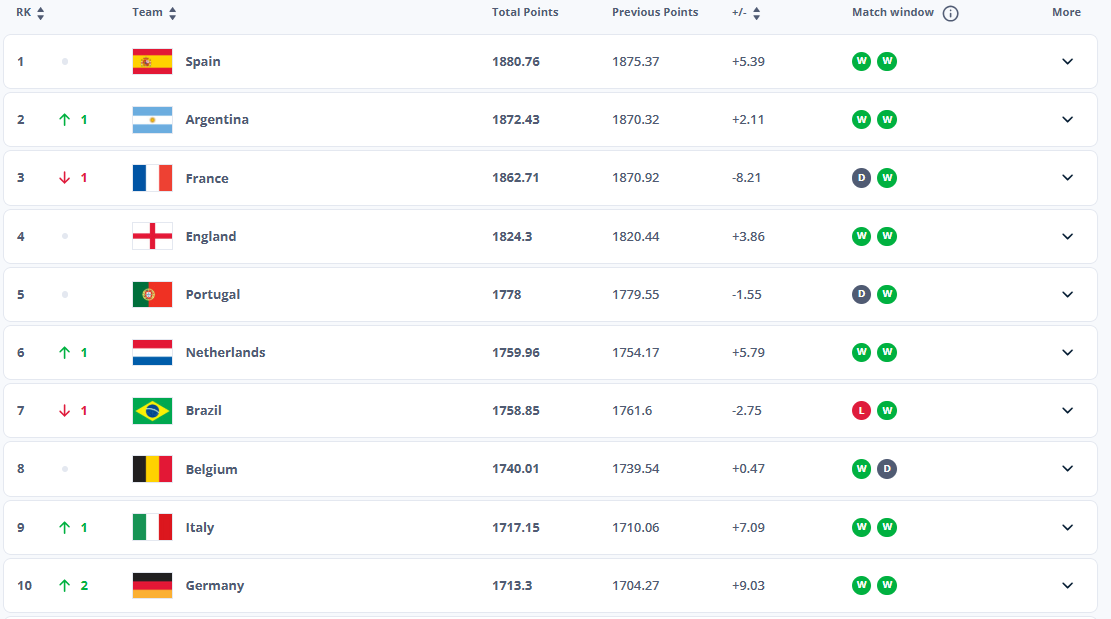Click Argentina's first win result badge

click(x=861, y=120)
